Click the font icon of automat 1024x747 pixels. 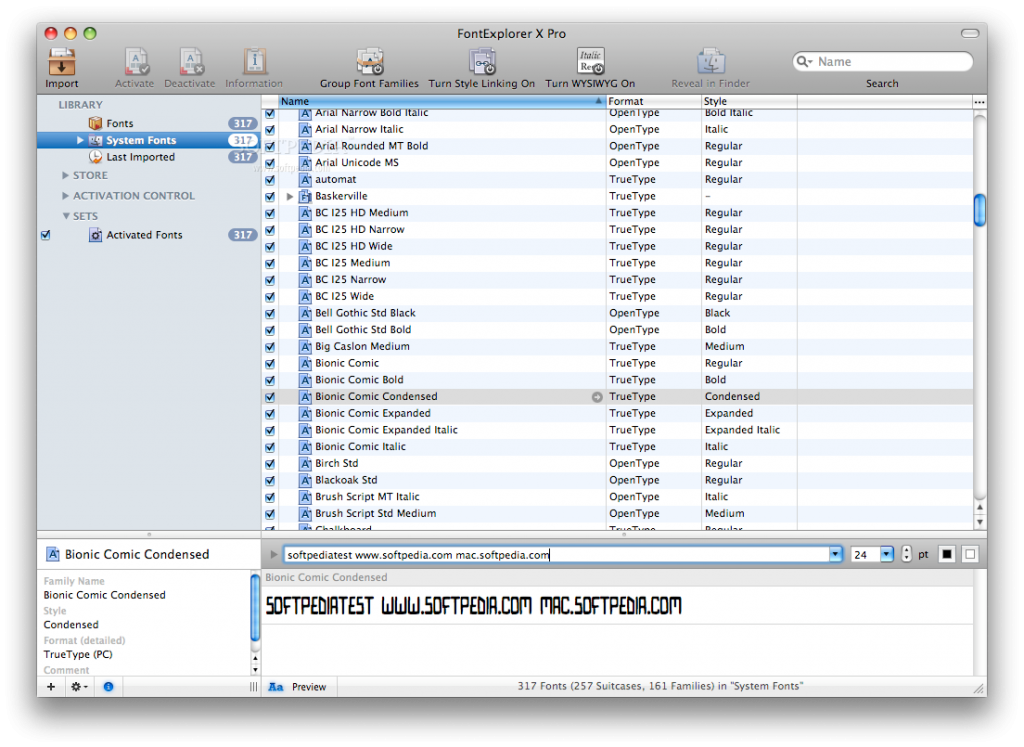click(305, 180)
